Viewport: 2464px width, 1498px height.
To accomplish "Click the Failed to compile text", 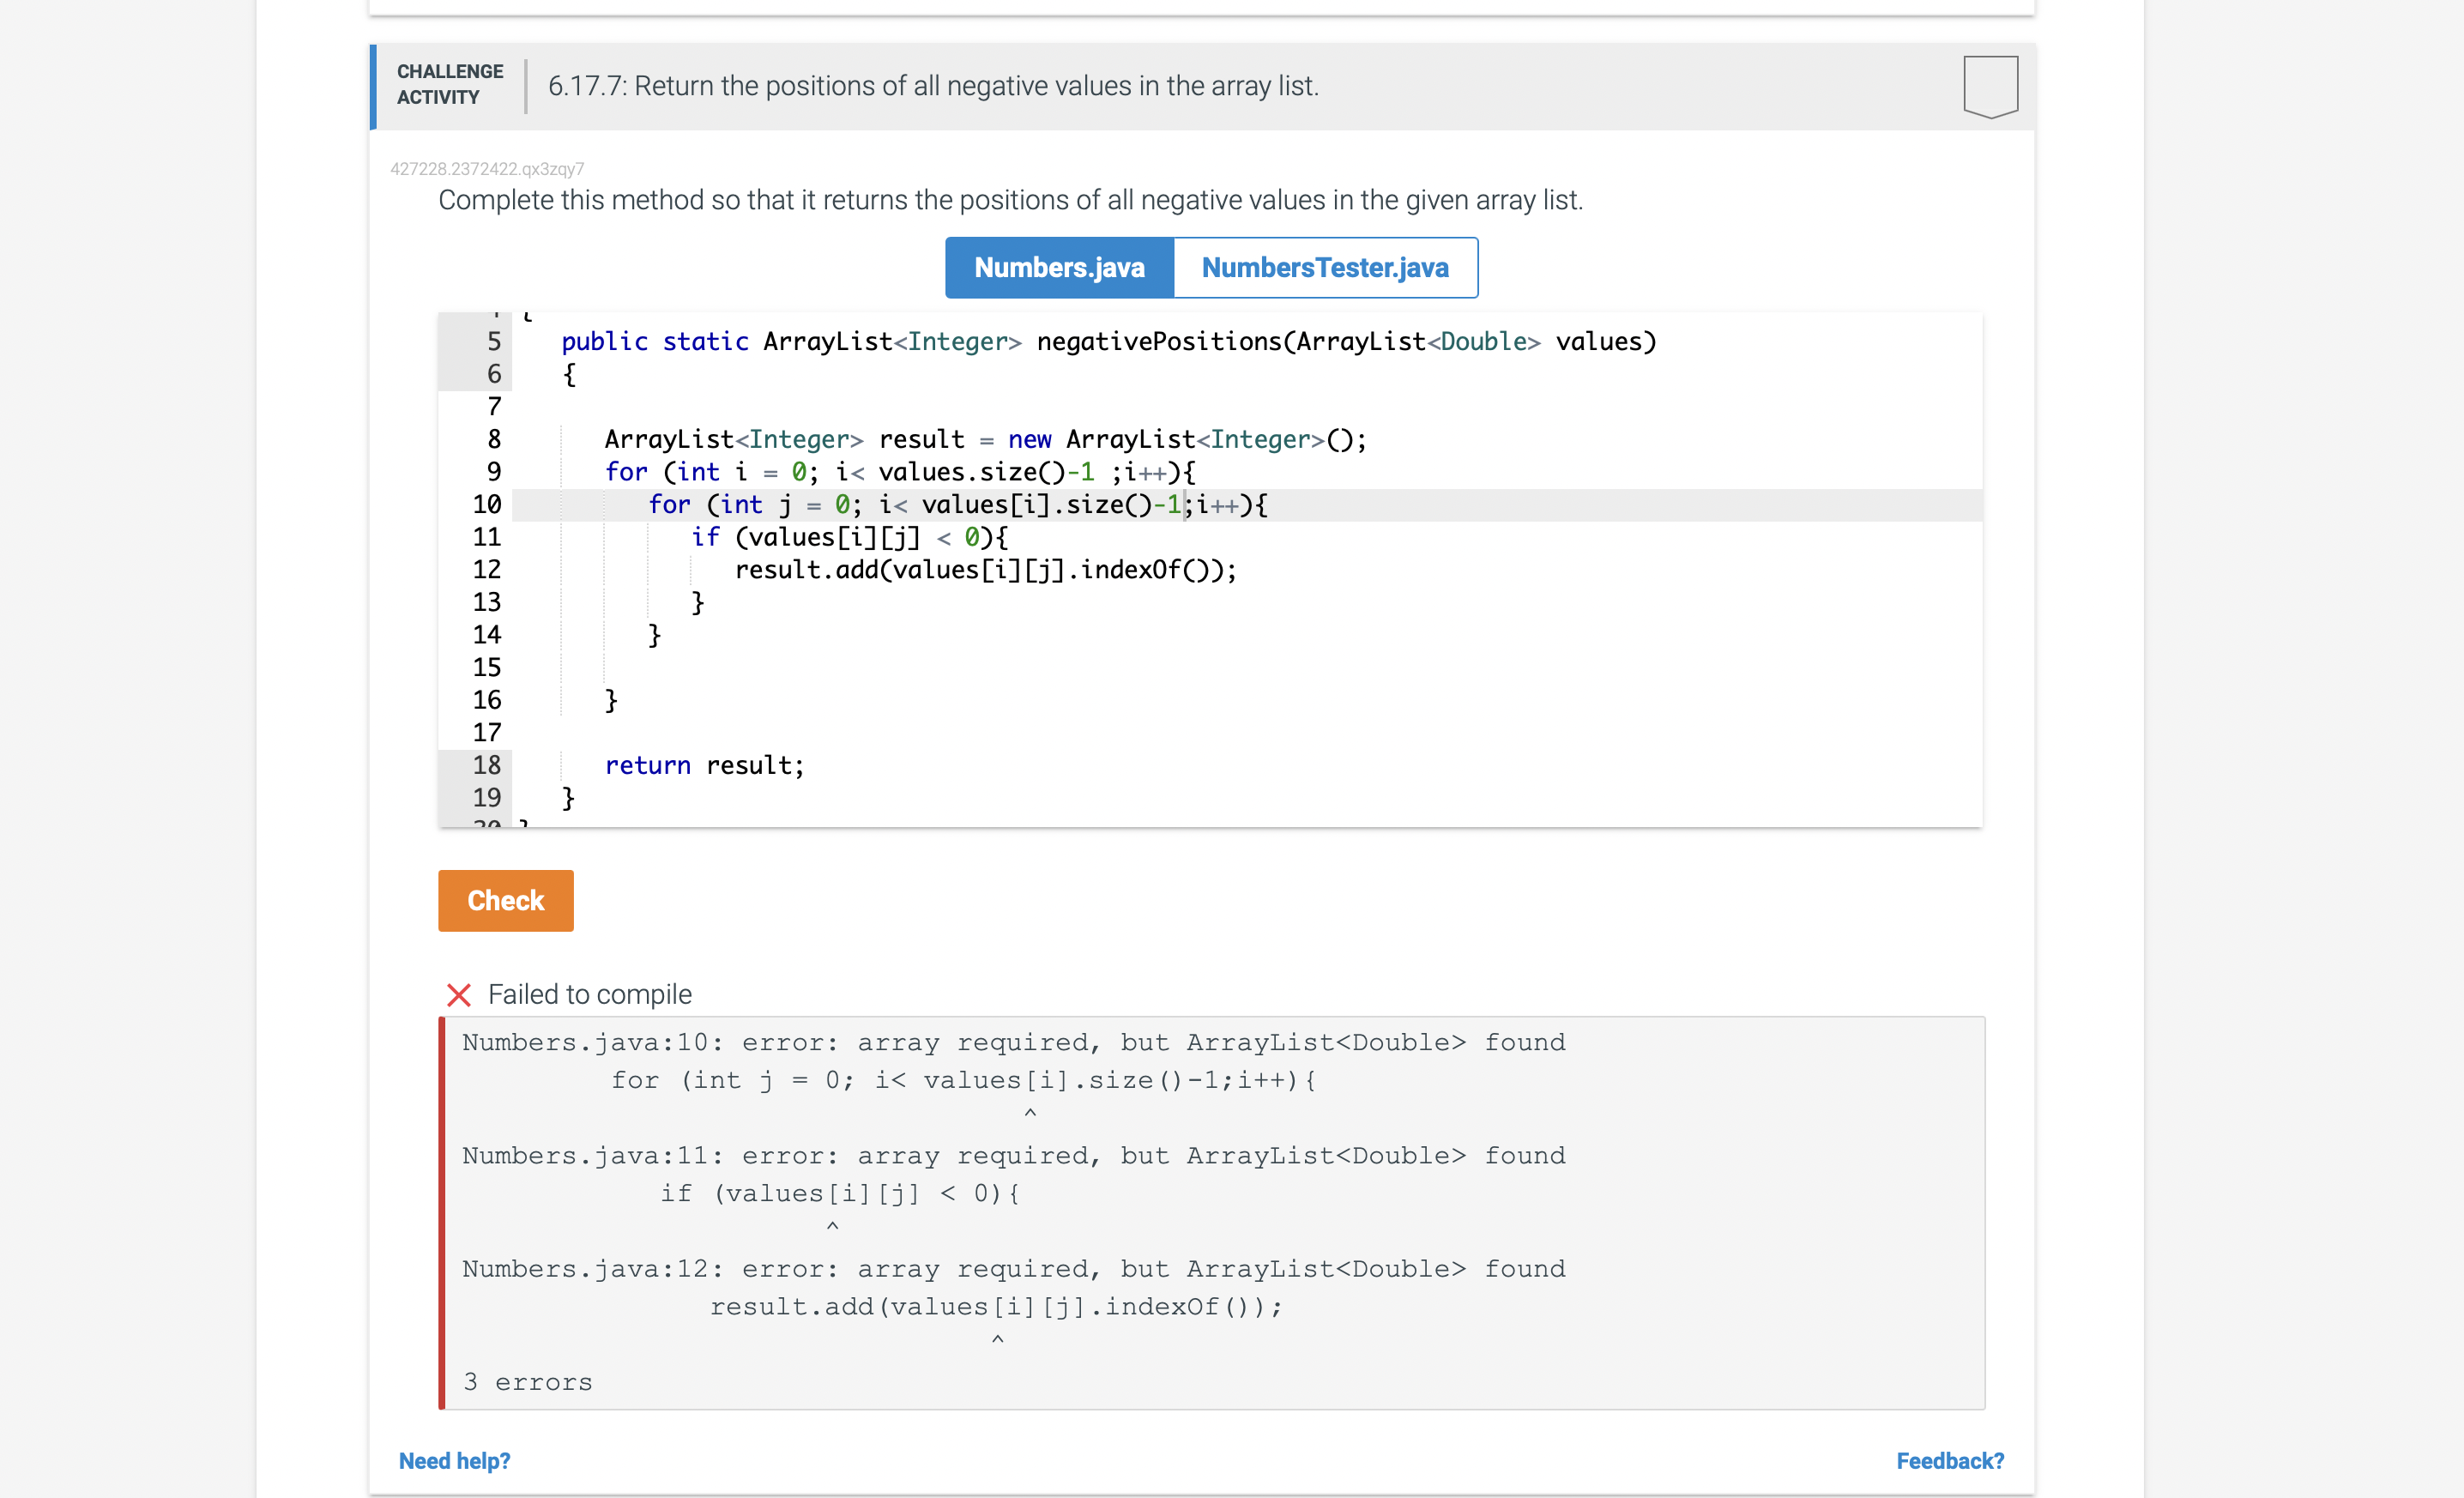I will pyautogui.click(x=589, y=994).
